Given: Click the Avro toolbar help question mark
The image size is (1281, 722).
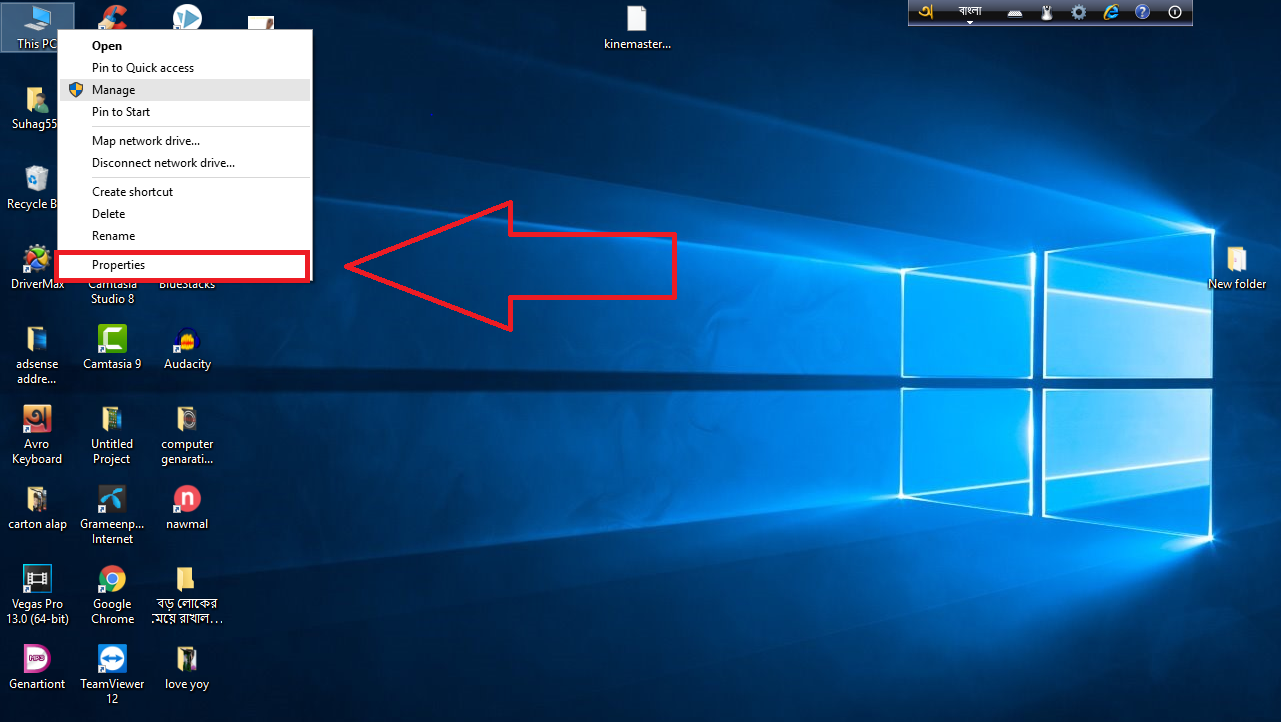Looking at the screenshot, I should pyautogui.click(x=1143, y=12).
